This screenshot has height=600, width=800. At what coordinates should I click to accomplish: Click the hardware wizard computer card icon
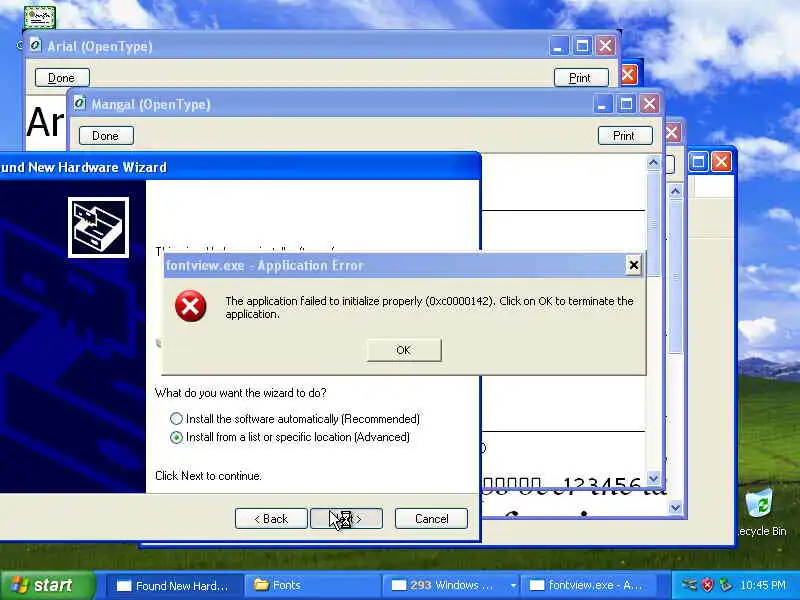pos(98,228)
